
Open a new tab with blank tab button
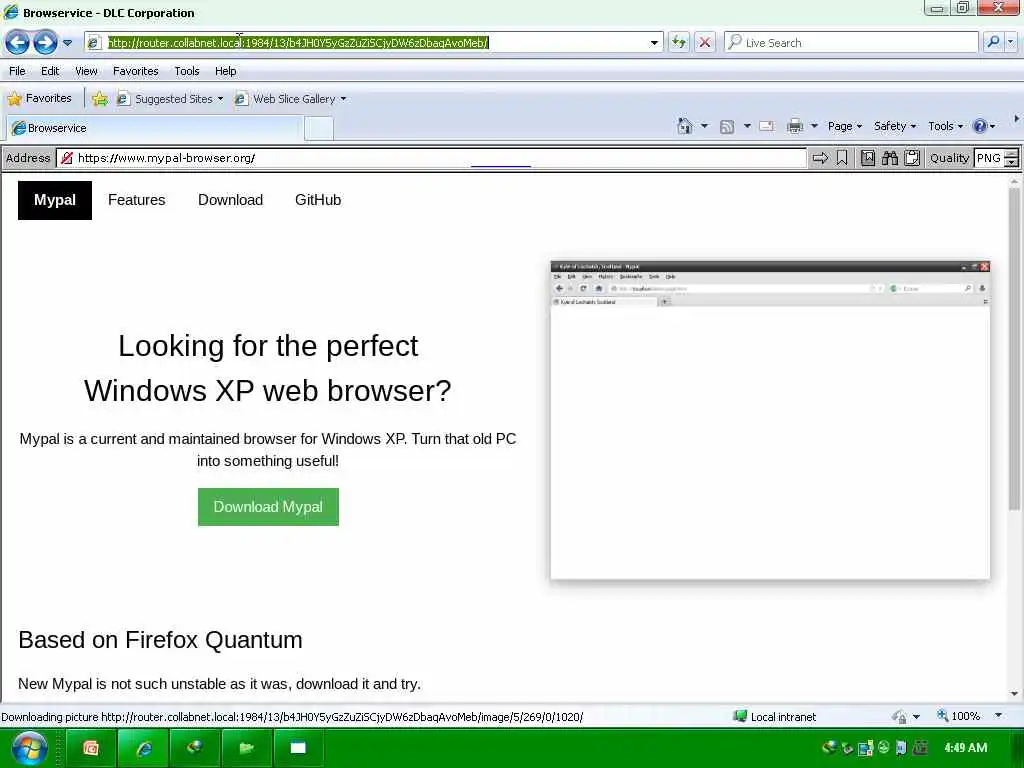pyautogui.click(x=319, y=128)
